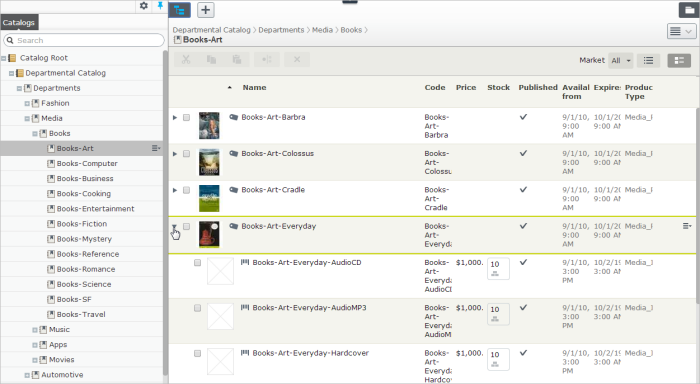Screen dimensions: 700x384
Task: Select Books-Travel in the tree
Action: point(81,314)
